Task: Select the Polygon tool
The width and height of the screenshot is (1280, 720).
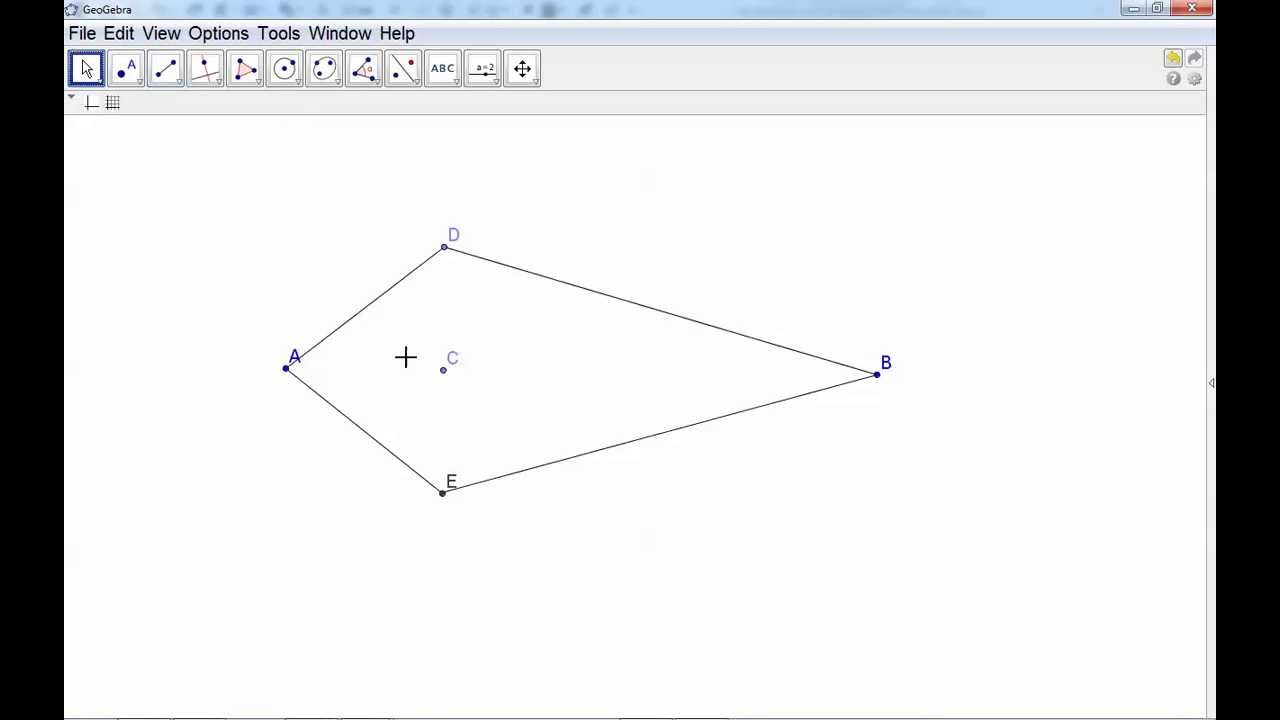Action: (245, 69)
